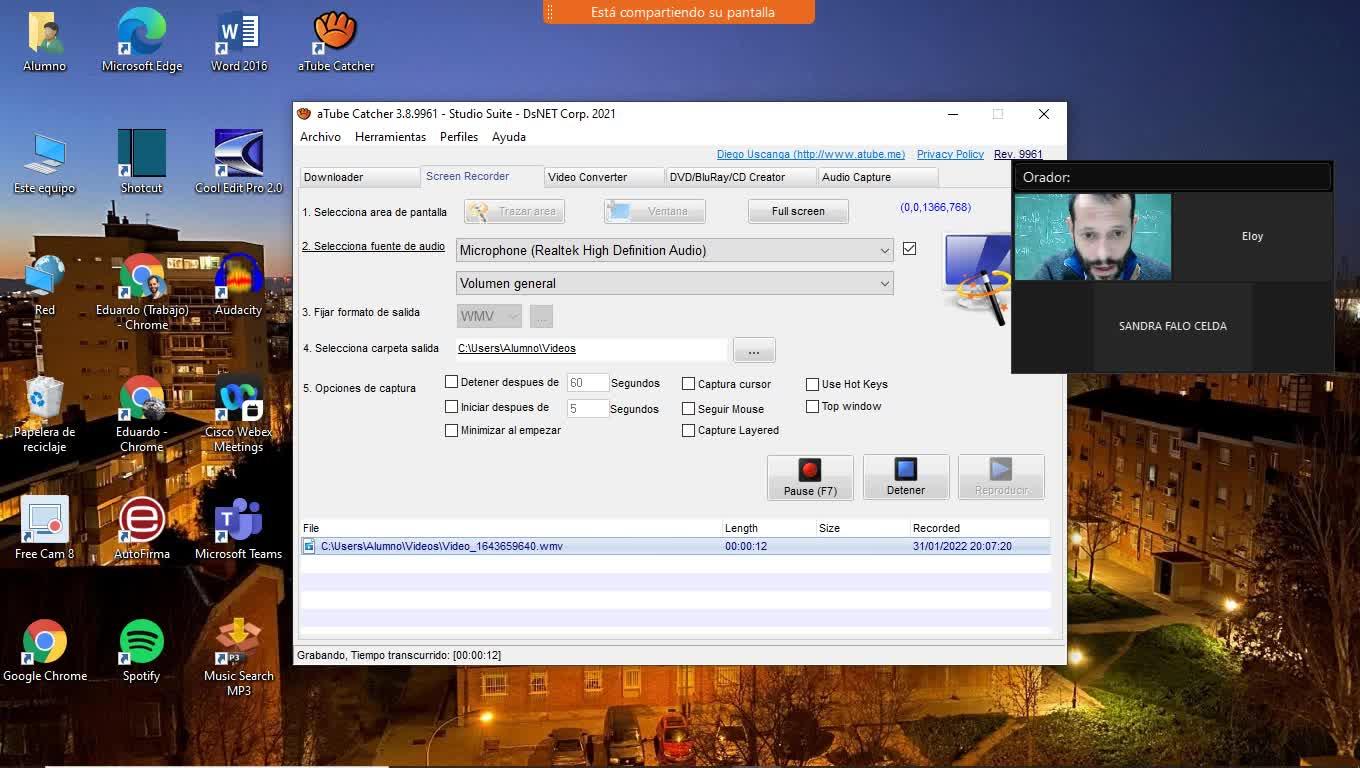Select the Shotcut desktop shortcut

pos(141,163)
